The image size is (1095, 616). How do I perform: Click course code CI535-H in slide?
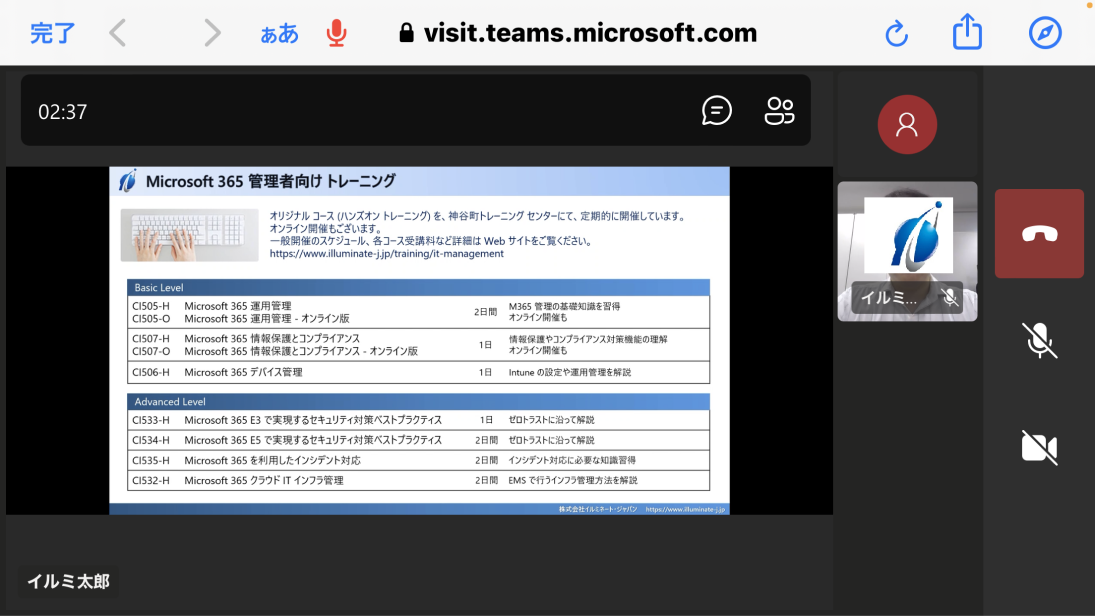pyautogui.click(x=151, y=460)
